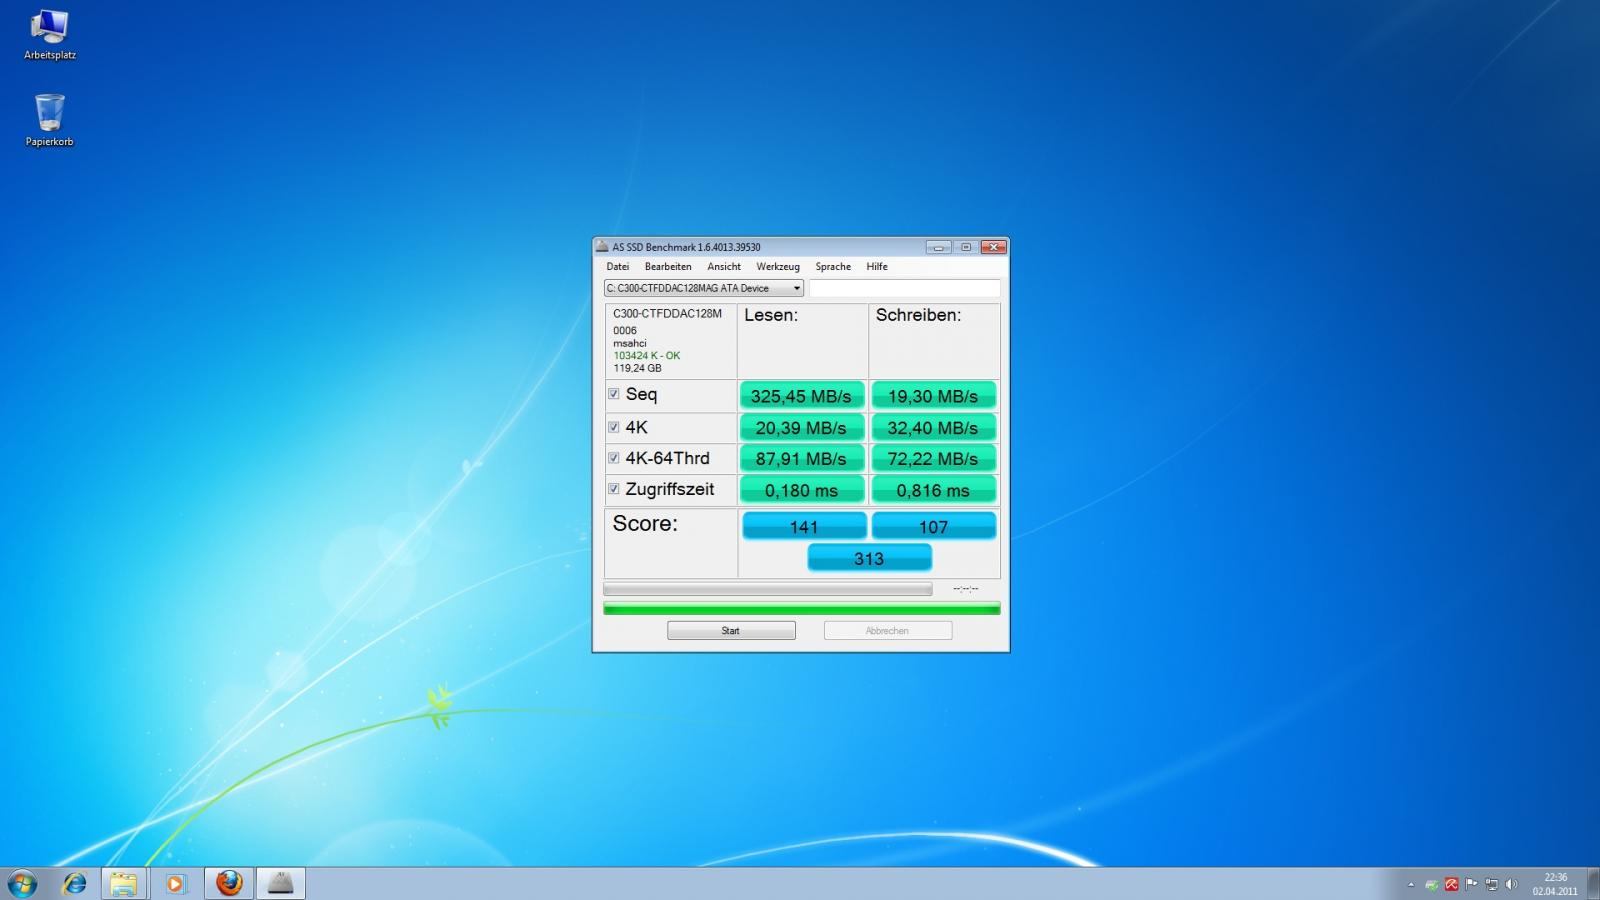Click the volume speaker tray icon

click(x=1511, y=885)
